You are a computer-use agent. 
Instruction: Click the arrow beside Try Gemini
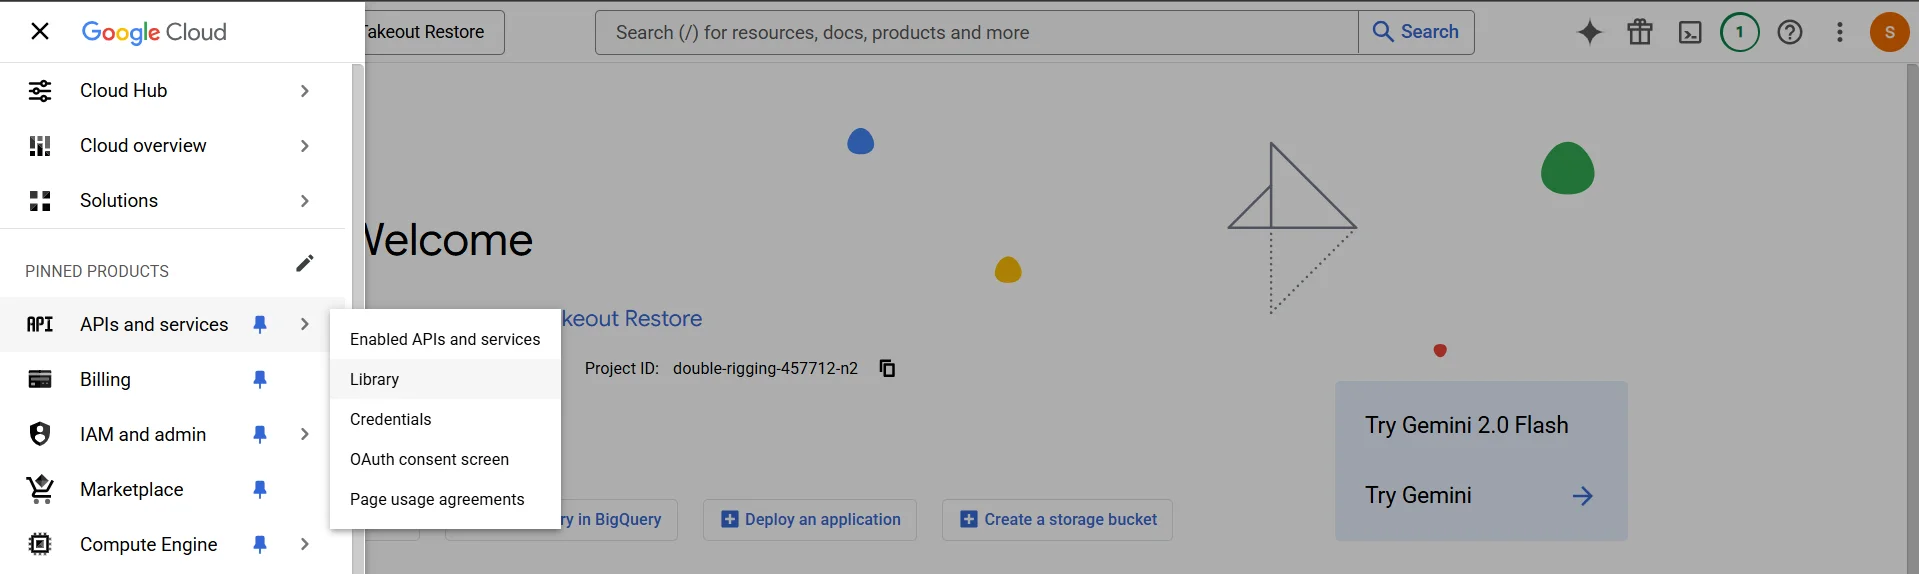click(1582, 496)
